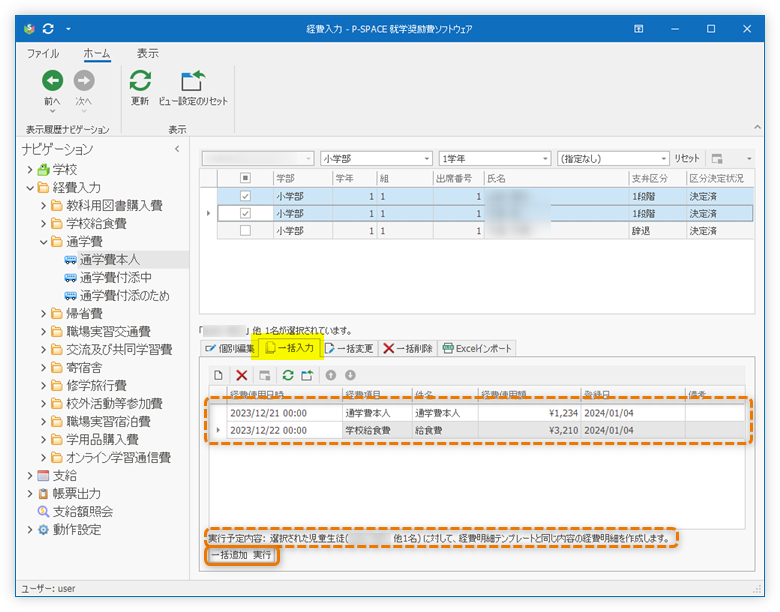Expand the 教科用図書購入費 folder node

pyautogui.click(x=43, y=205)
